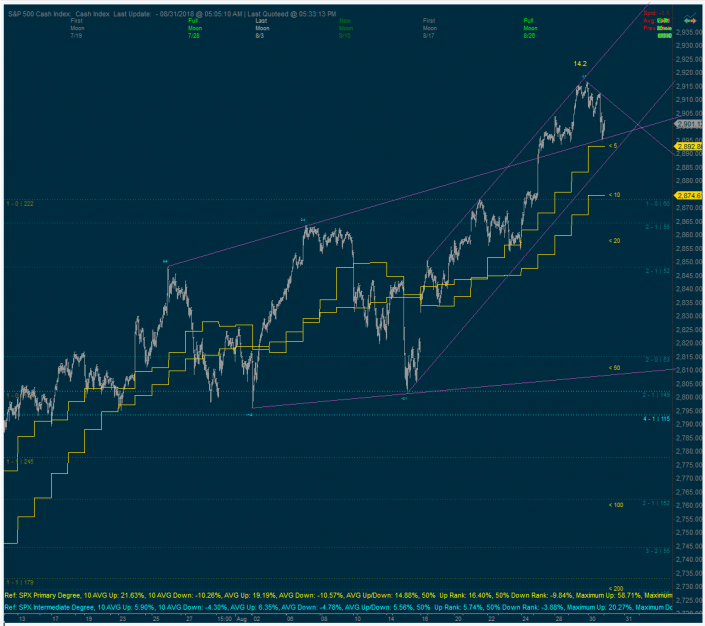The image size is (705, 626).
Task: Click the '4 - 1 | 115' right label
Action: point(656,419)
